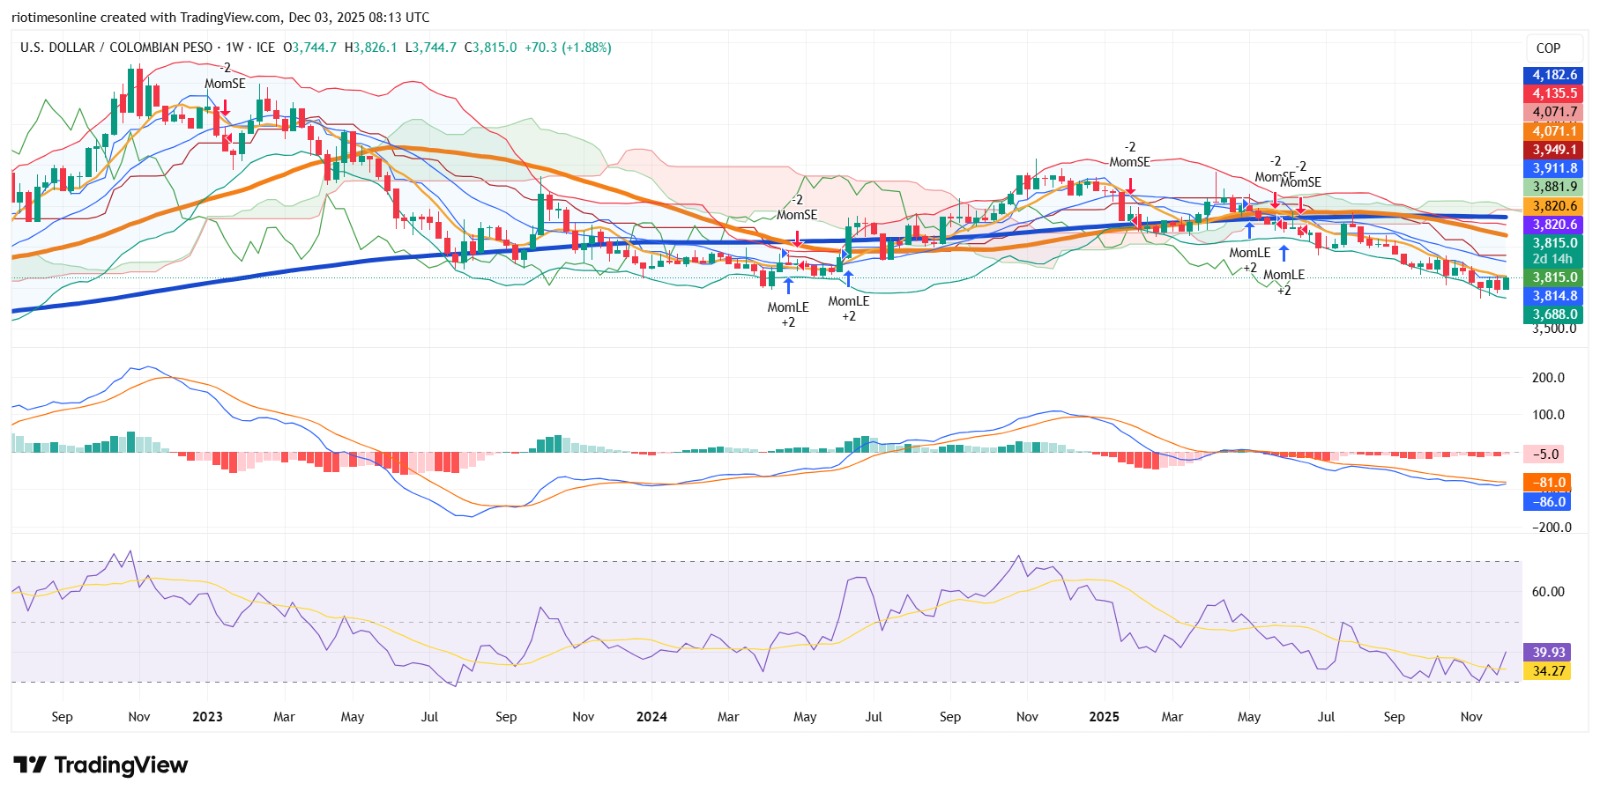Click the 2024 label on time axis
The height and width of the screenshot is (798, 1600).
[651, 716]
